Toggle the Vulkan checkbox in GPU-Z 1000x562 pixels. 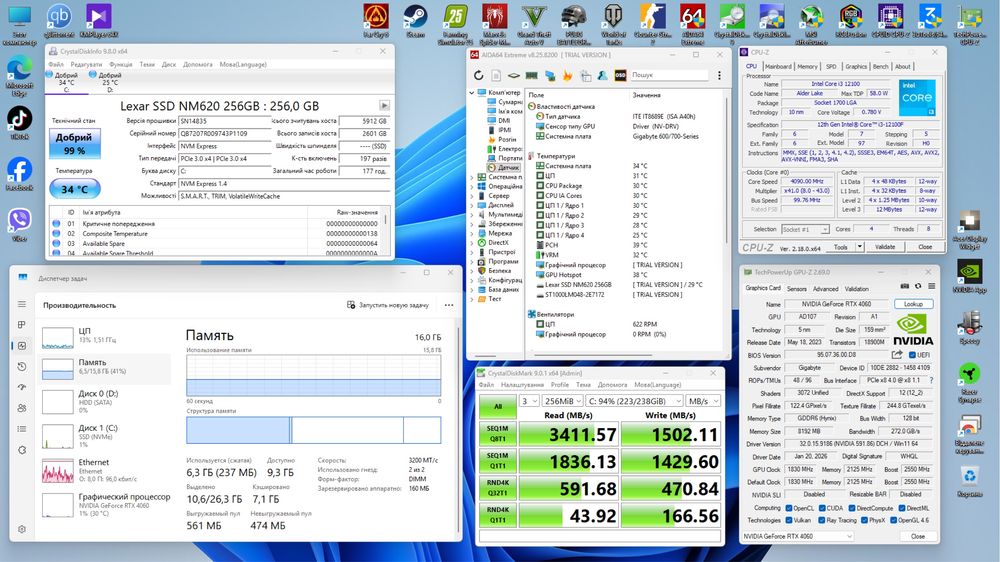(789, 521)
